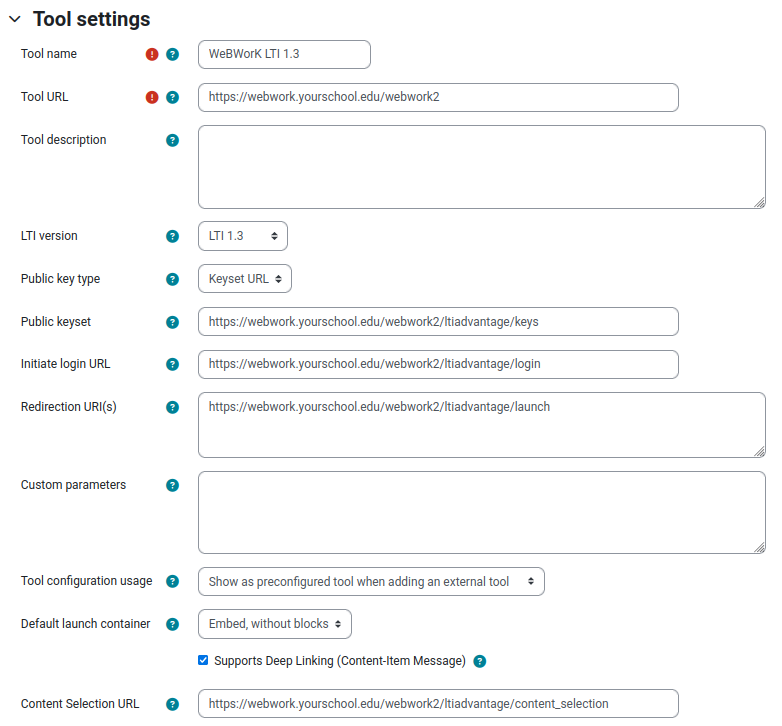782x726 pixels.
Task: Open the LTI version dropdown
Action: [243, 236]
